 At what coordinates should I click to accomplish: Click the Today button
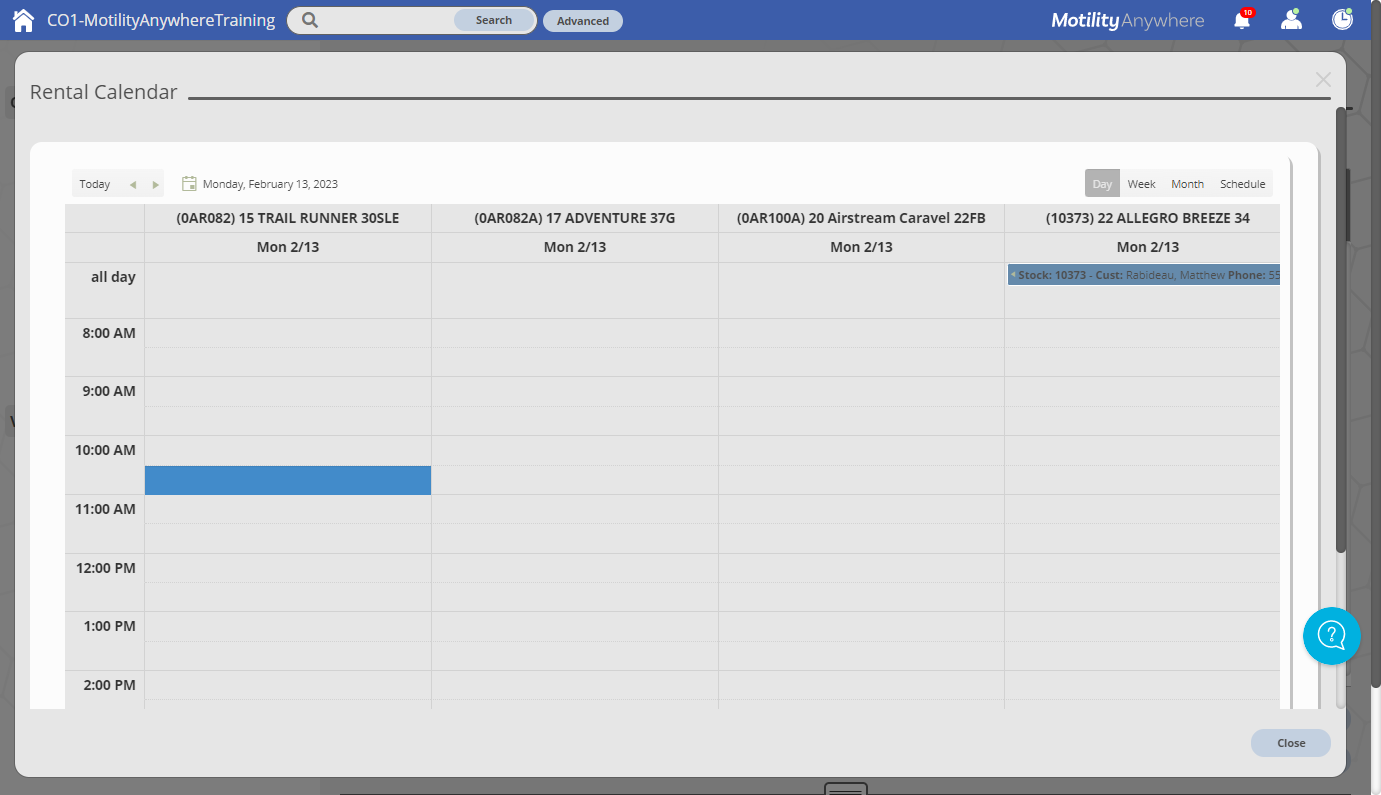pos(95,184)
